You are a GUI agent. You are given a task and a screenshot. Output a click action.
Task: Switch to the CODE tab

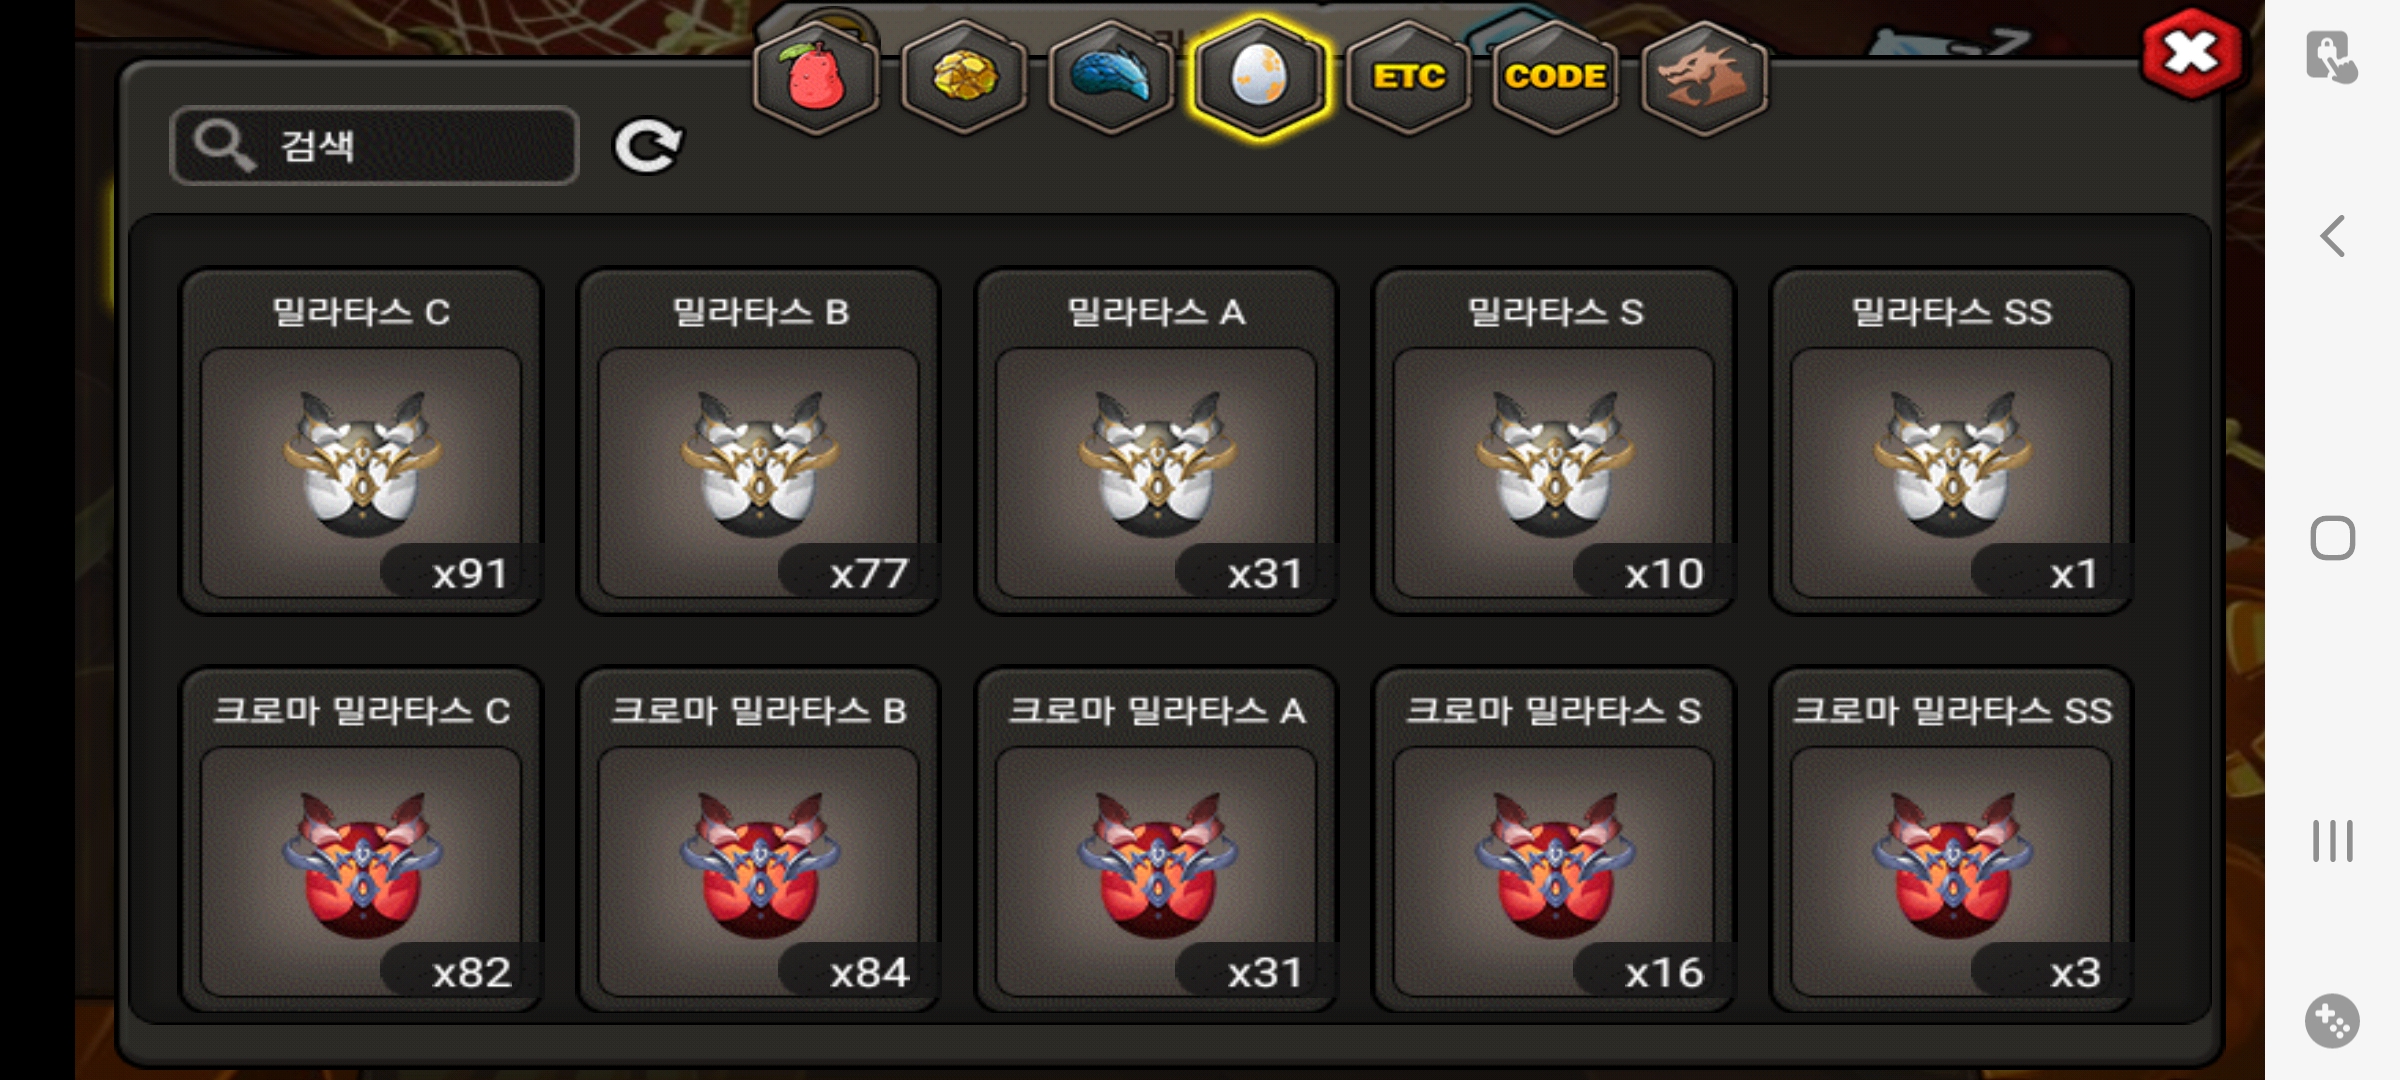pyautogui.click(x=1555, y=77)
